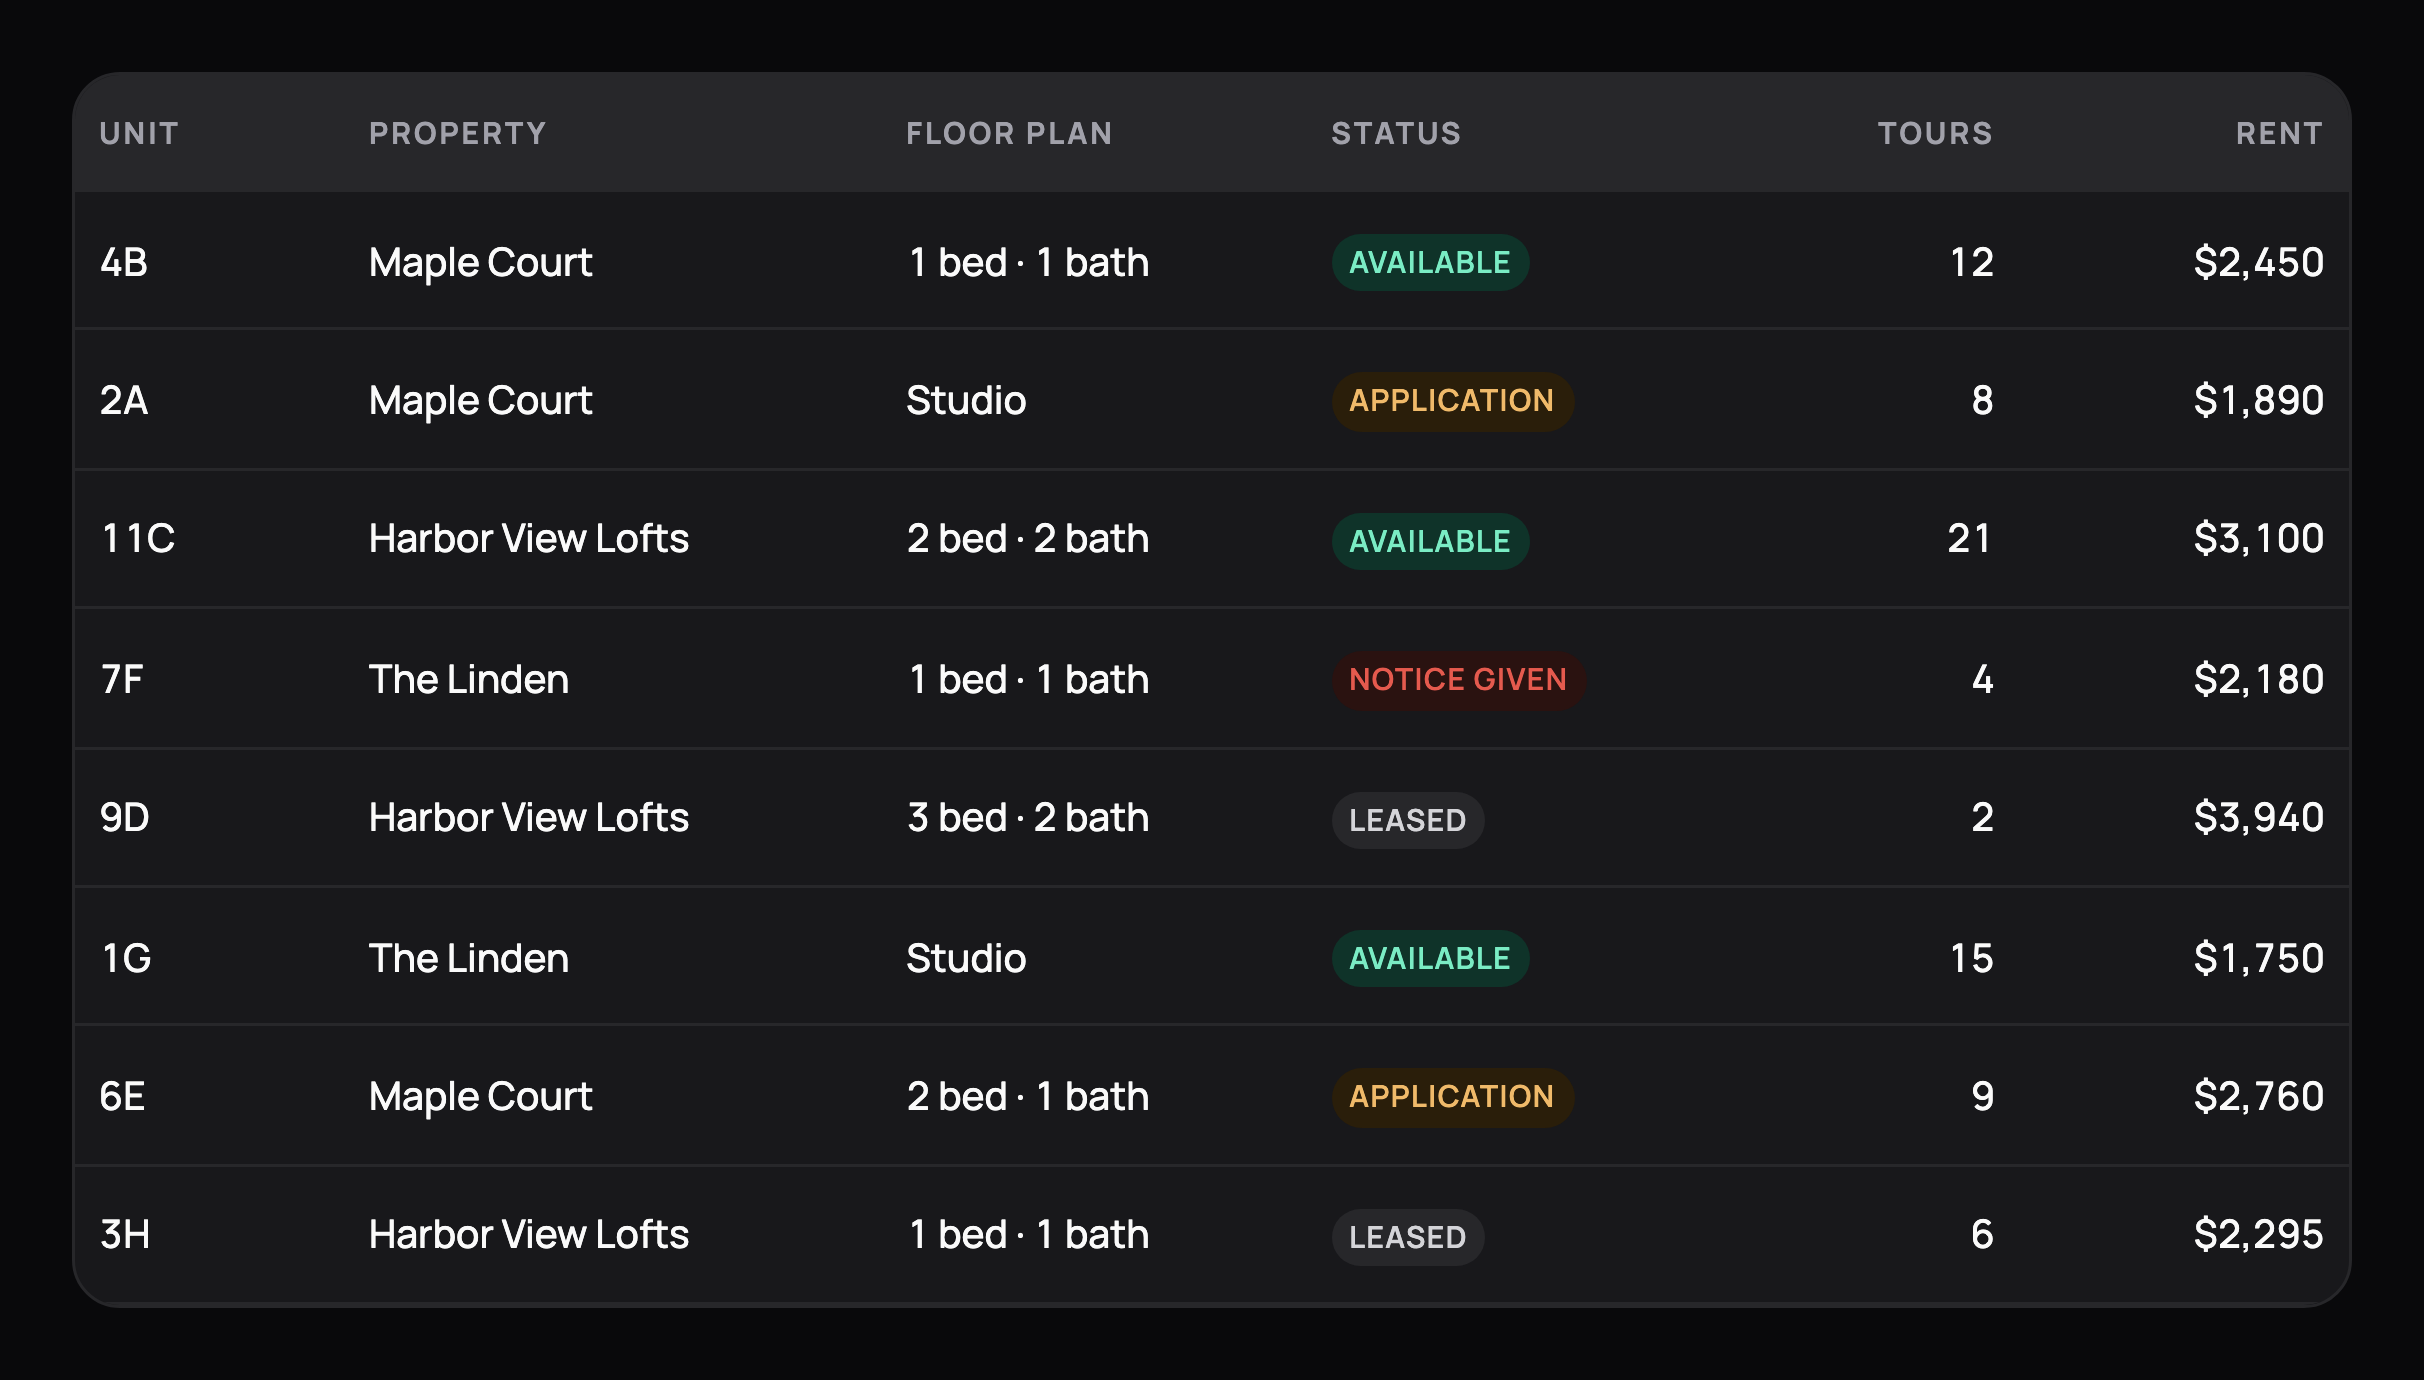Click the AVAILABLE badge for unit 4B
This screenshot has width=2424, height=1380.
click(x=1430, y=262)
